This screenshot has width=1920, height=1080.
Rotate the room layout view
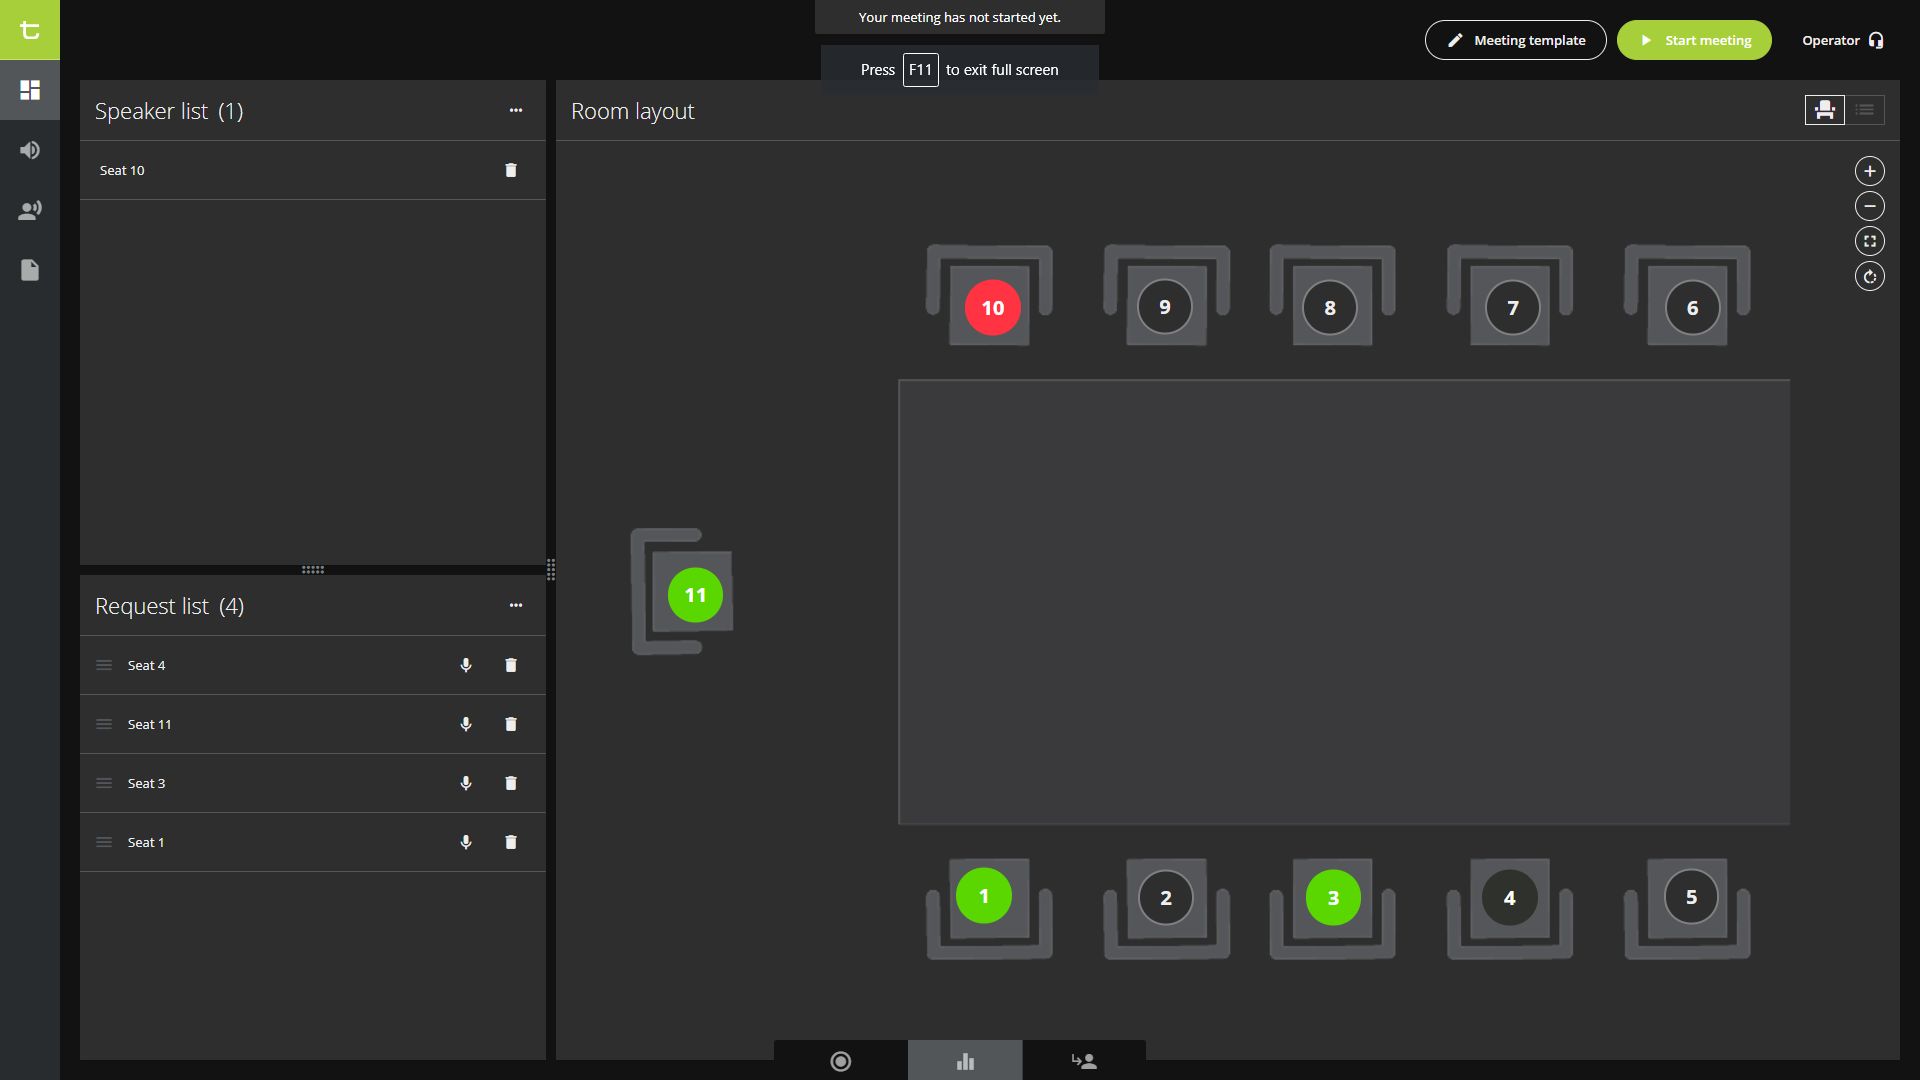tap(1870, 276)
